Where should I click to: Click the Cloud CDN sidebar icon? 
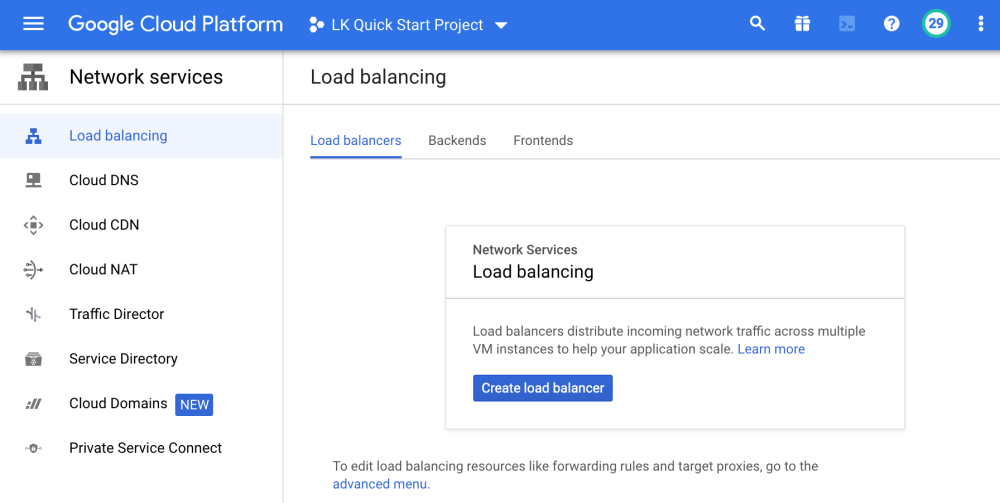click(33, 225)
